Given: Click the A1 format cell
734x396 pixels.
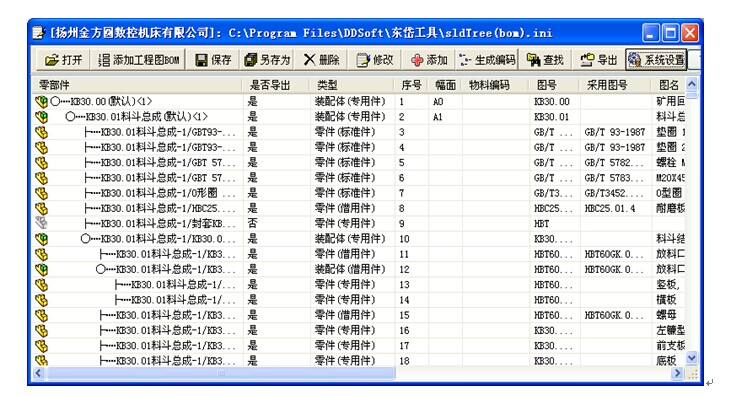Looking at the screenshot, I should click(438, 117).
